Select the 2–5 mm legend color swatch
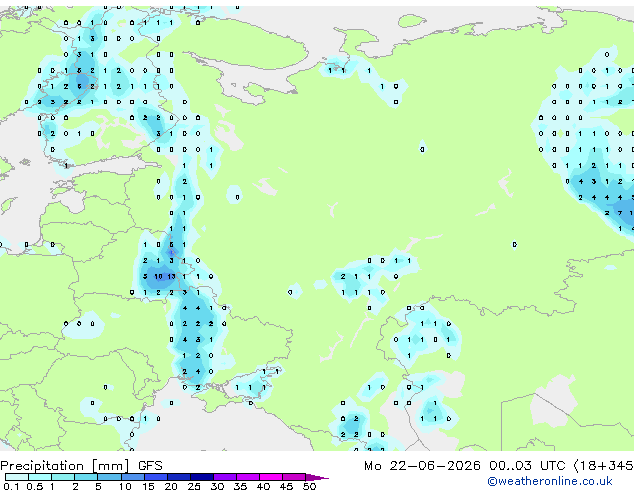This screenshot has height=490, width=634. tap(86, 477)
